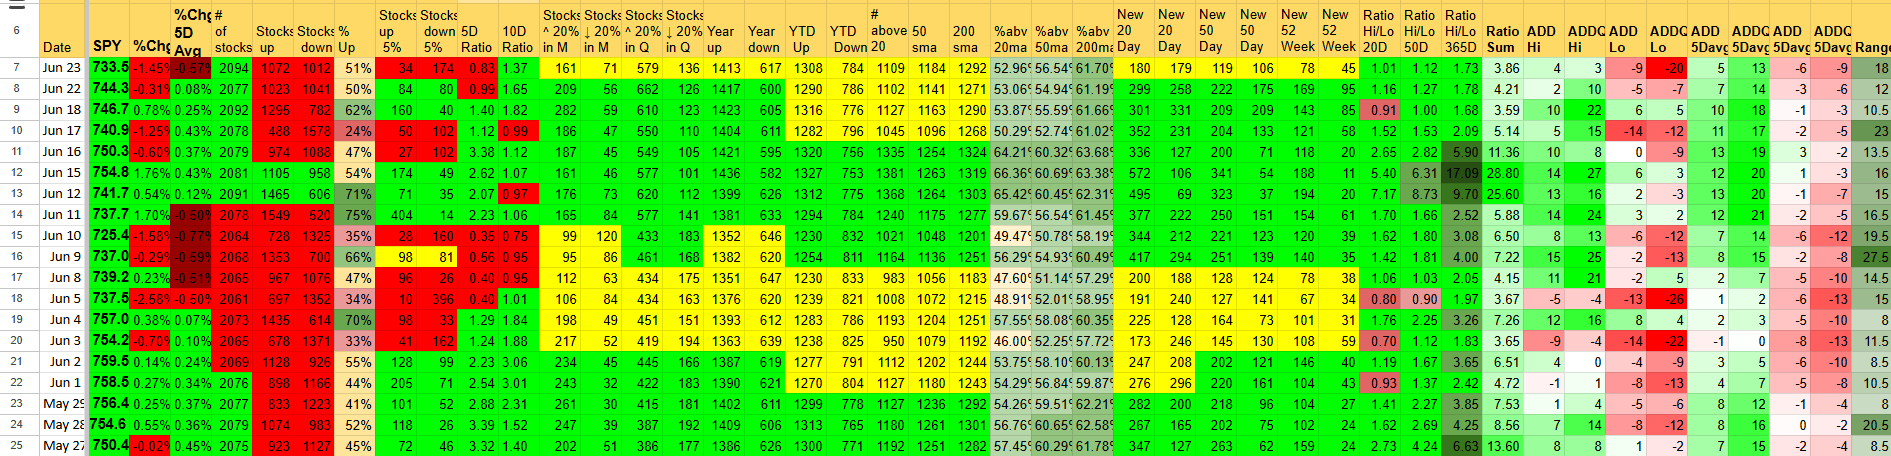Select SPY value 759.5 in Jun 2 row
Image resolution: width=1891 pixels, height=456 pixels.
108,362
